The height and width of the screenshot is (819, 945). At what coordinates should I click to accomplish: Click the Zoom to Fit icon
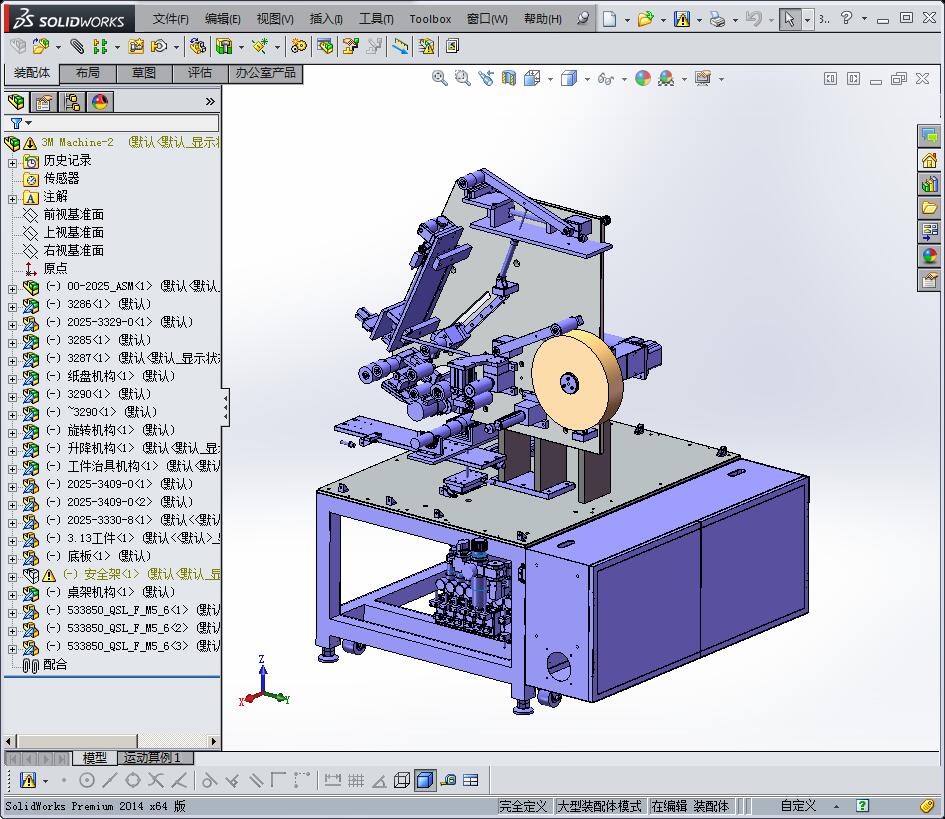click(x=440, y=78)
